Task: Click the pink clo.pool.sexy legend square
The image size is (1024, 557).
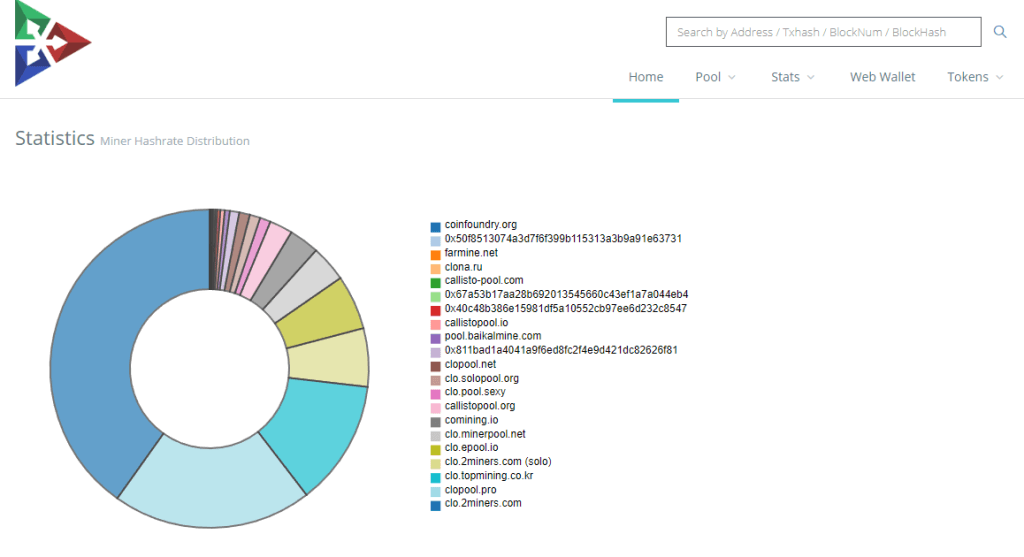Action: pyautogui.click(x=436, y=394)
